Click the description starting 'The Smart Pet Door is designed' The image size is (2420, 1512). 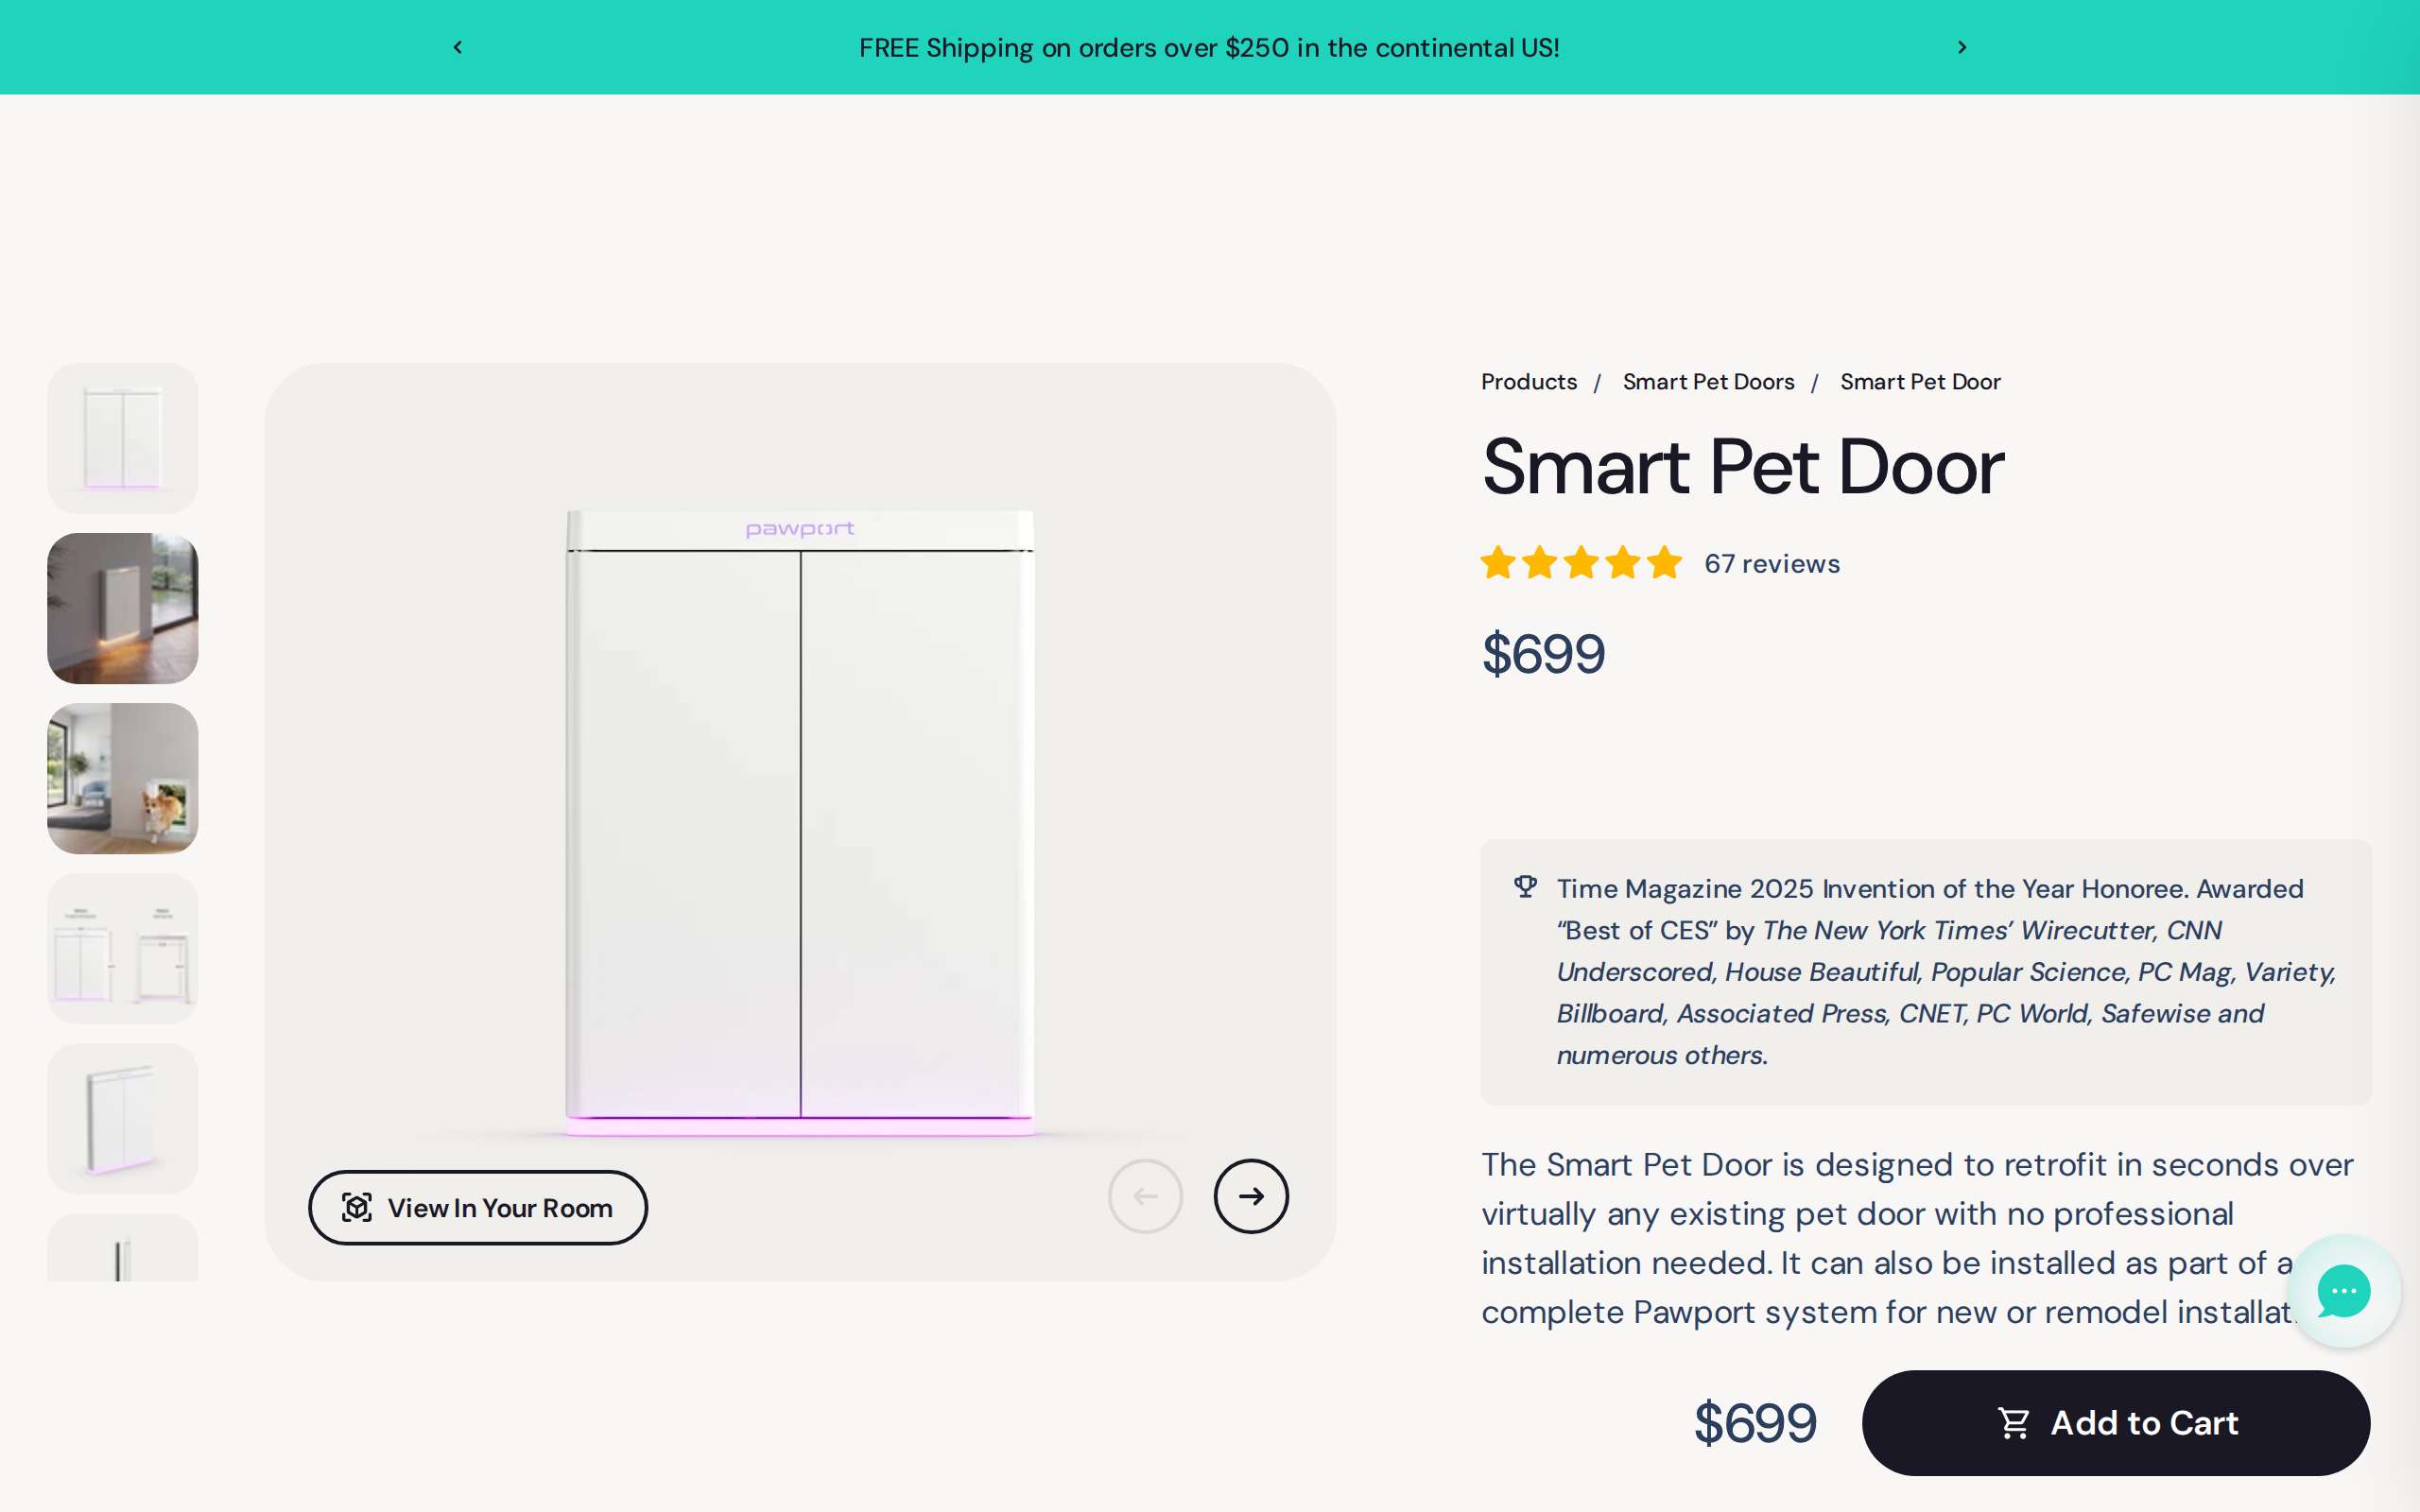(x=1917, y=1237)
